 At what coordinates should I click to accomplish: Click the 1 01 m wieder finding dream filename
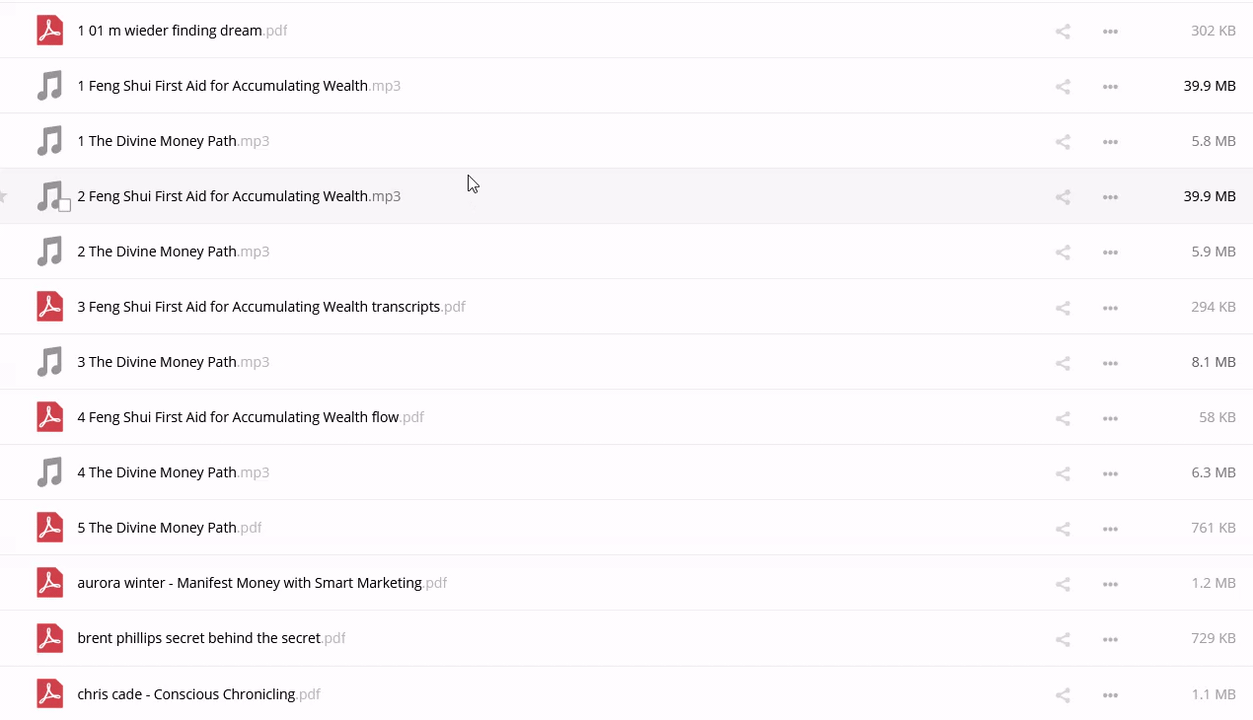point(169,31)
